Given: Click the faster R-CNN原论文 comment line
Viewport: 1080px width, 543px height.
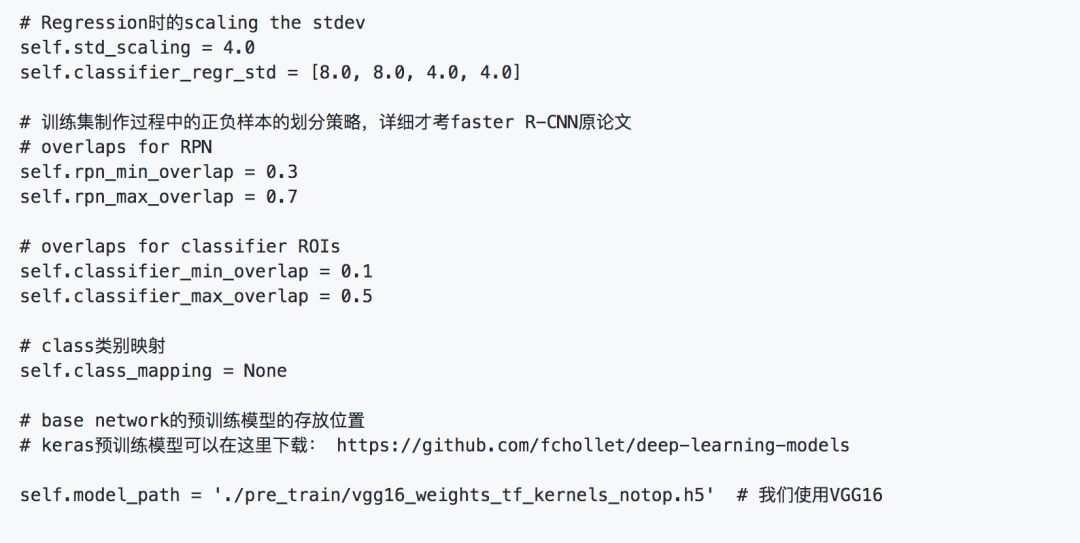Looking at the screenshot, I should tap(326, 122).
